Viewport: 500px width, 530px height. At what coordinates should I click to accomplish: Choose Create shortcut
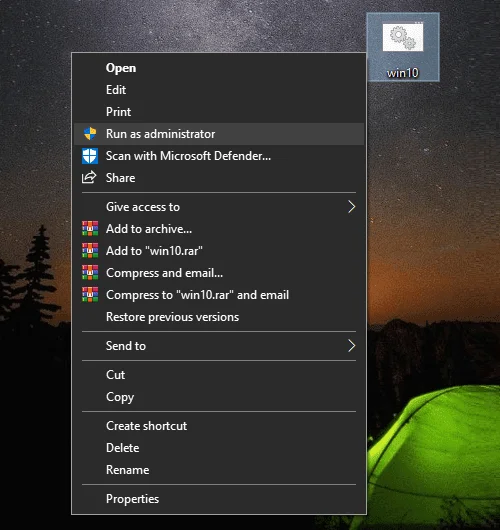219,426
